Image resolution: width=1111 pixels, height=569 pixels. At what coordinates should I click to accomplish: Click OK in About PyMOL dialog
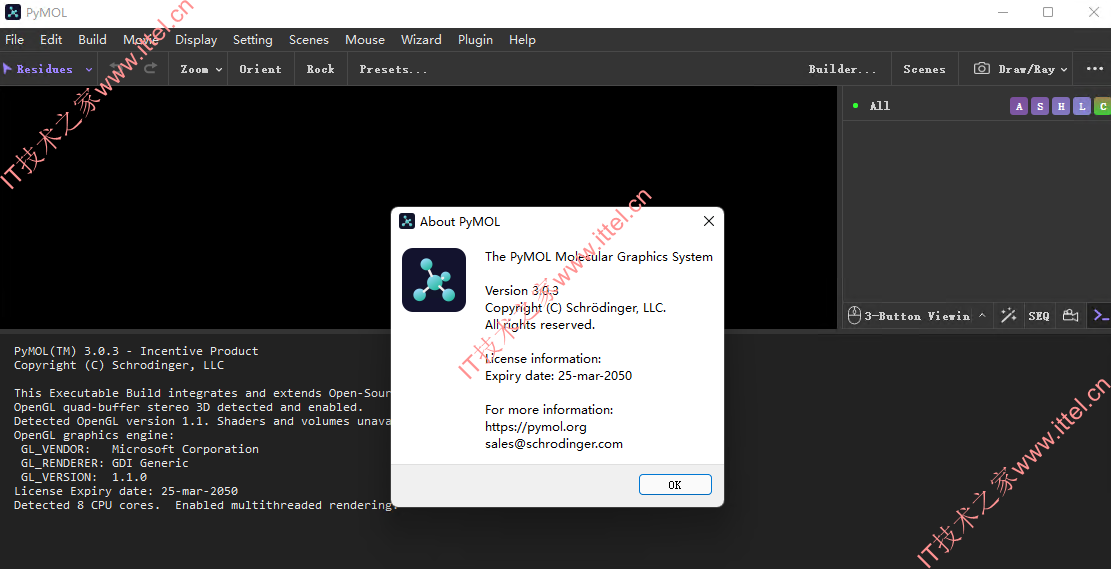point(675,485)
